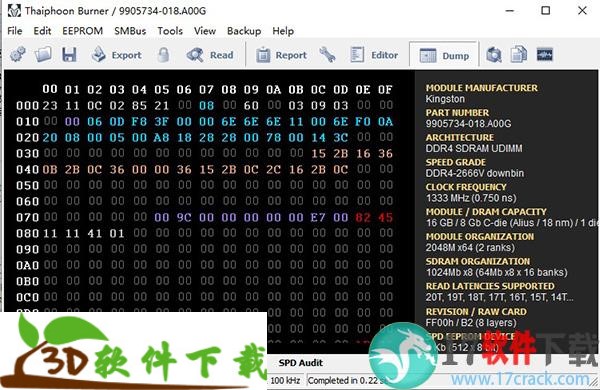600x390 pixels.
Task: Open the Editor view
Action: [374, 55]
